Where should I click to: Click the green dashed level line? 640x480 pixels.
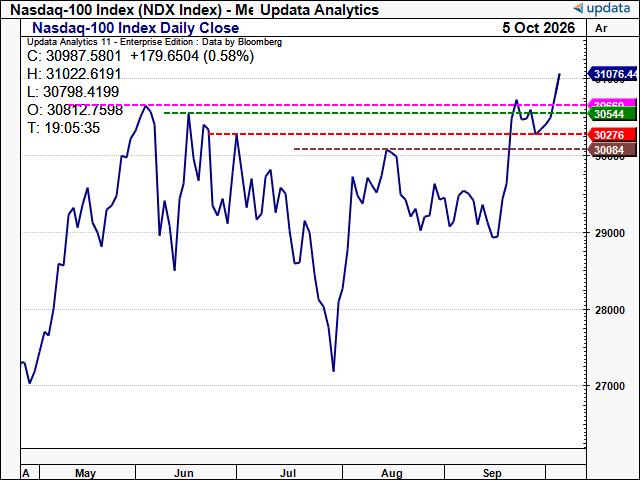point(375,113)
